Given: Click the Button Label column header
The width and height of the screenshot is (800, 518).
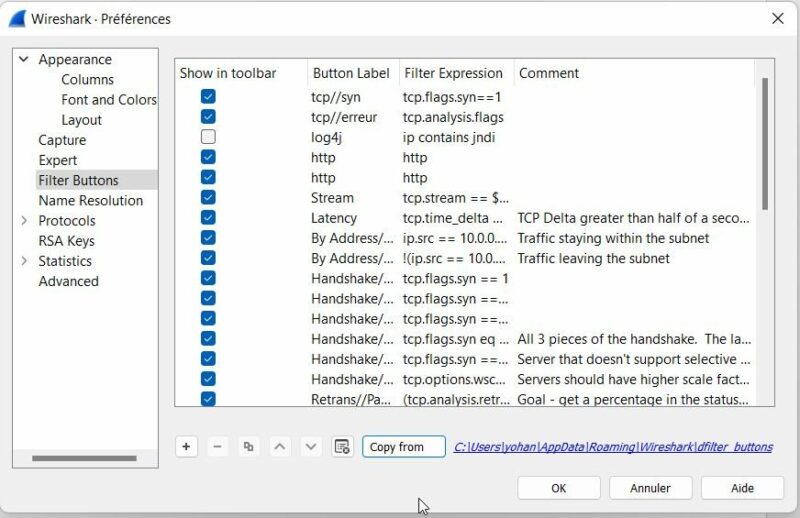Looking at the screenshot, I should pos(353,73).
